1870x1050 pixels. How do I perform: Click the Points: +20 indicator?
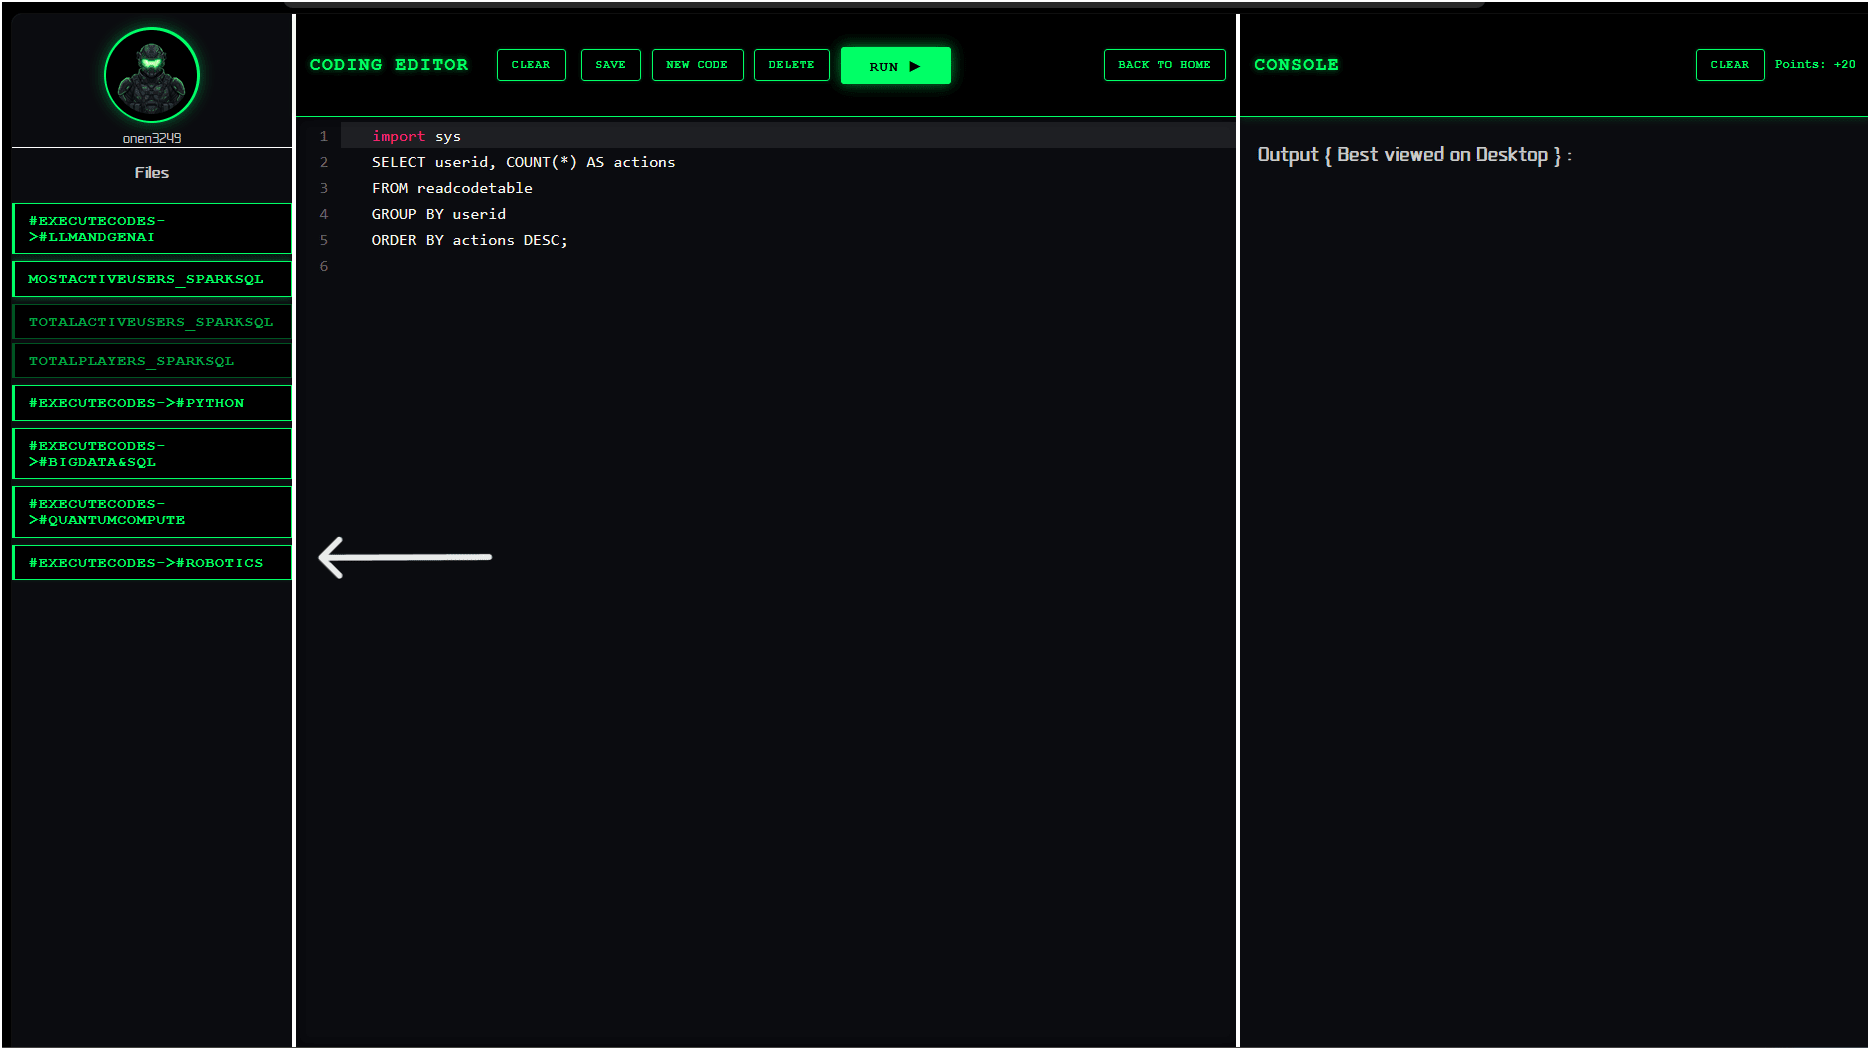click(x=1815, y=65)
